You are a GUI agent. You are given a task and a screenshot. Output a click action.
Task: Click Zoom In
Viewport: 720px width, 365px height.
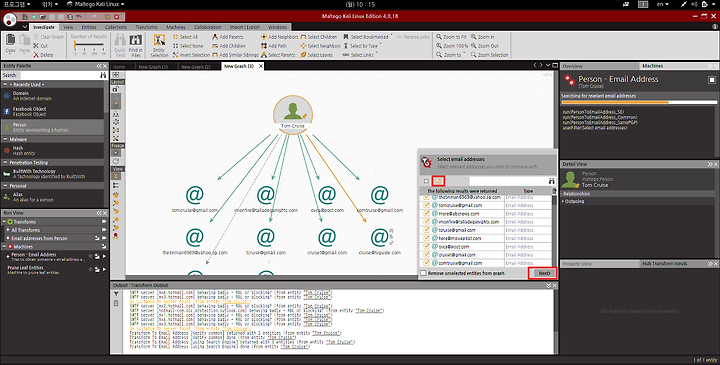point(483,37)
